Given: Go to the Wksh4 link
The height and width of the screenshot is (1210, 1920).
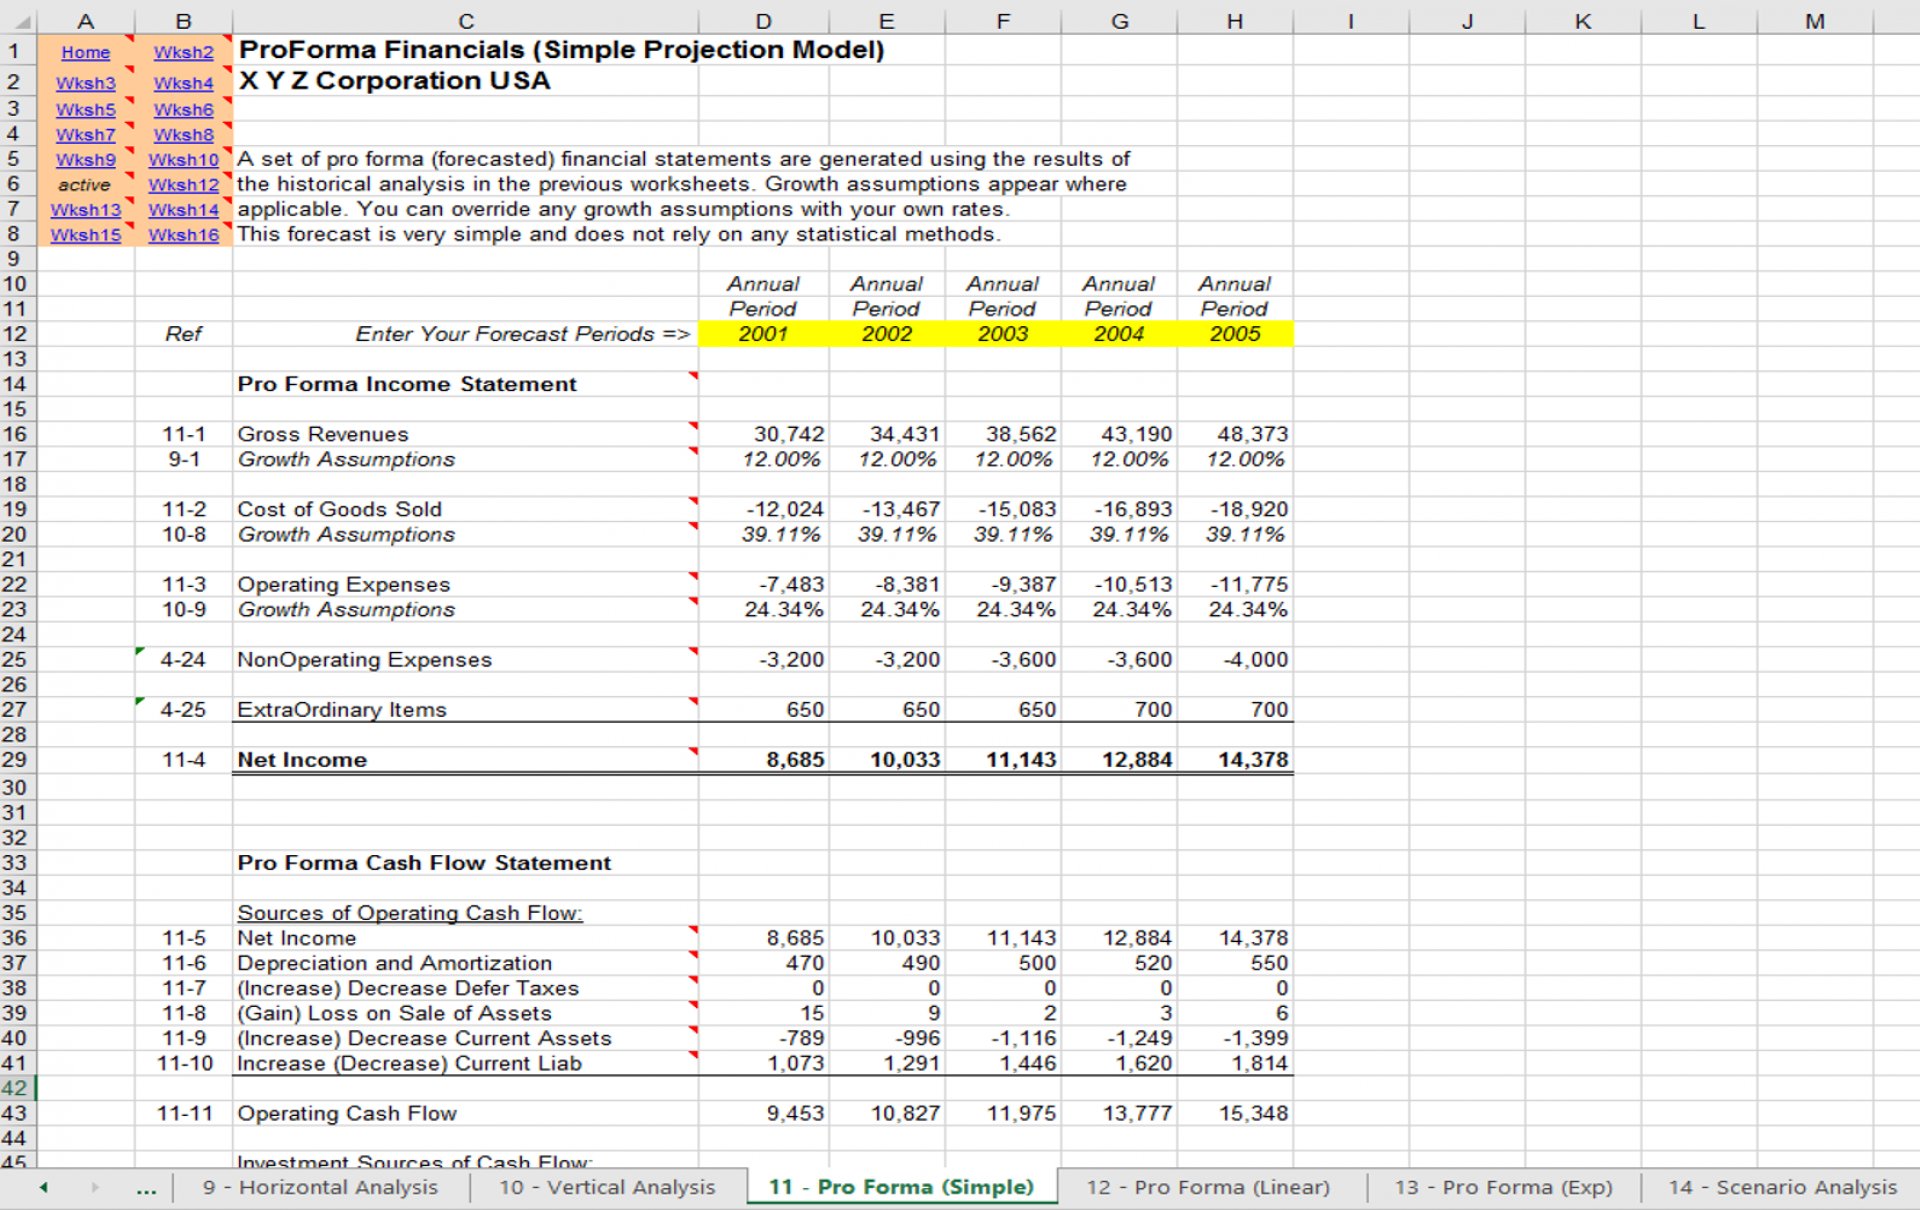Looking at the screenshot, I should (x=183, y=84).
